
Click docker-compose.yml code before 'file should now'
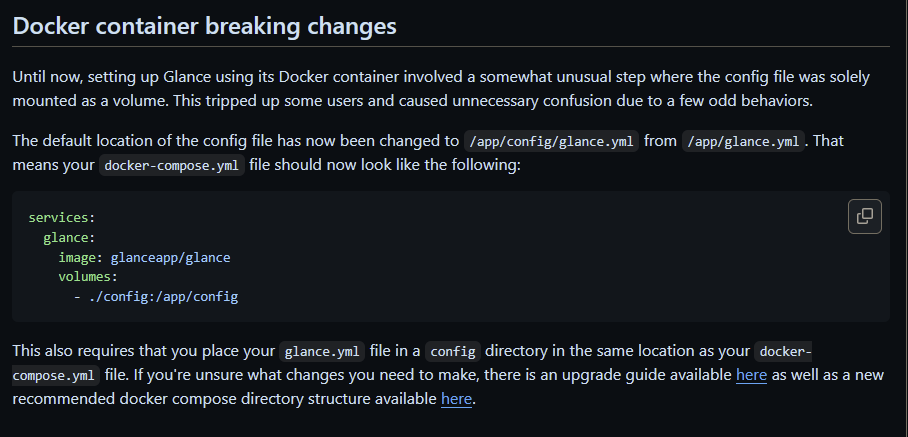point(171,166)
